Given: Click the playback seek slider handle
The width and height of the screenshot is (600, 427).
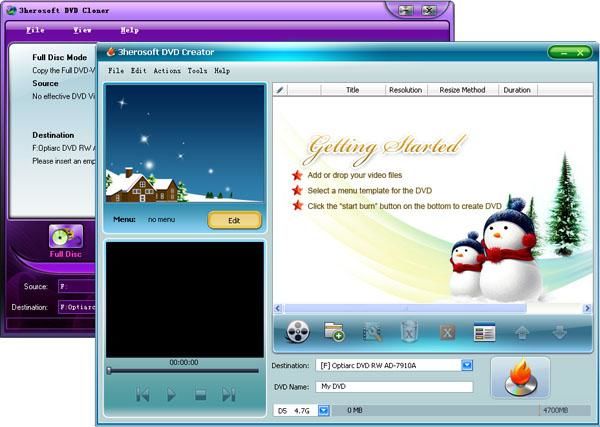Looking at the screenshot, I should (109, 370).
